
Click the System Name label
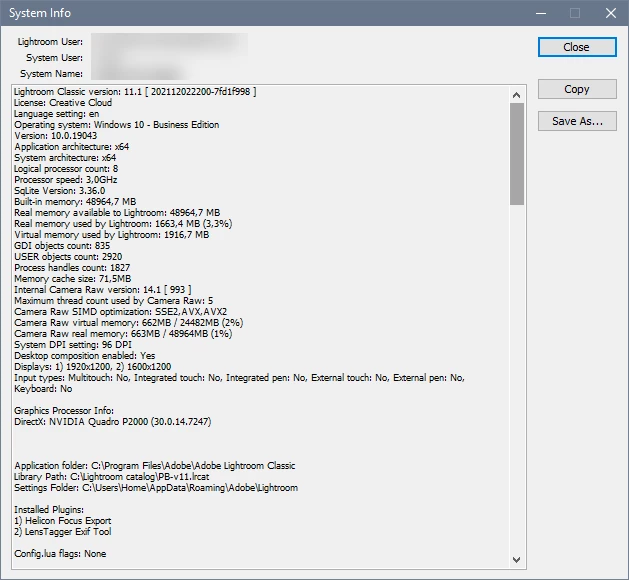coord(51,74)
